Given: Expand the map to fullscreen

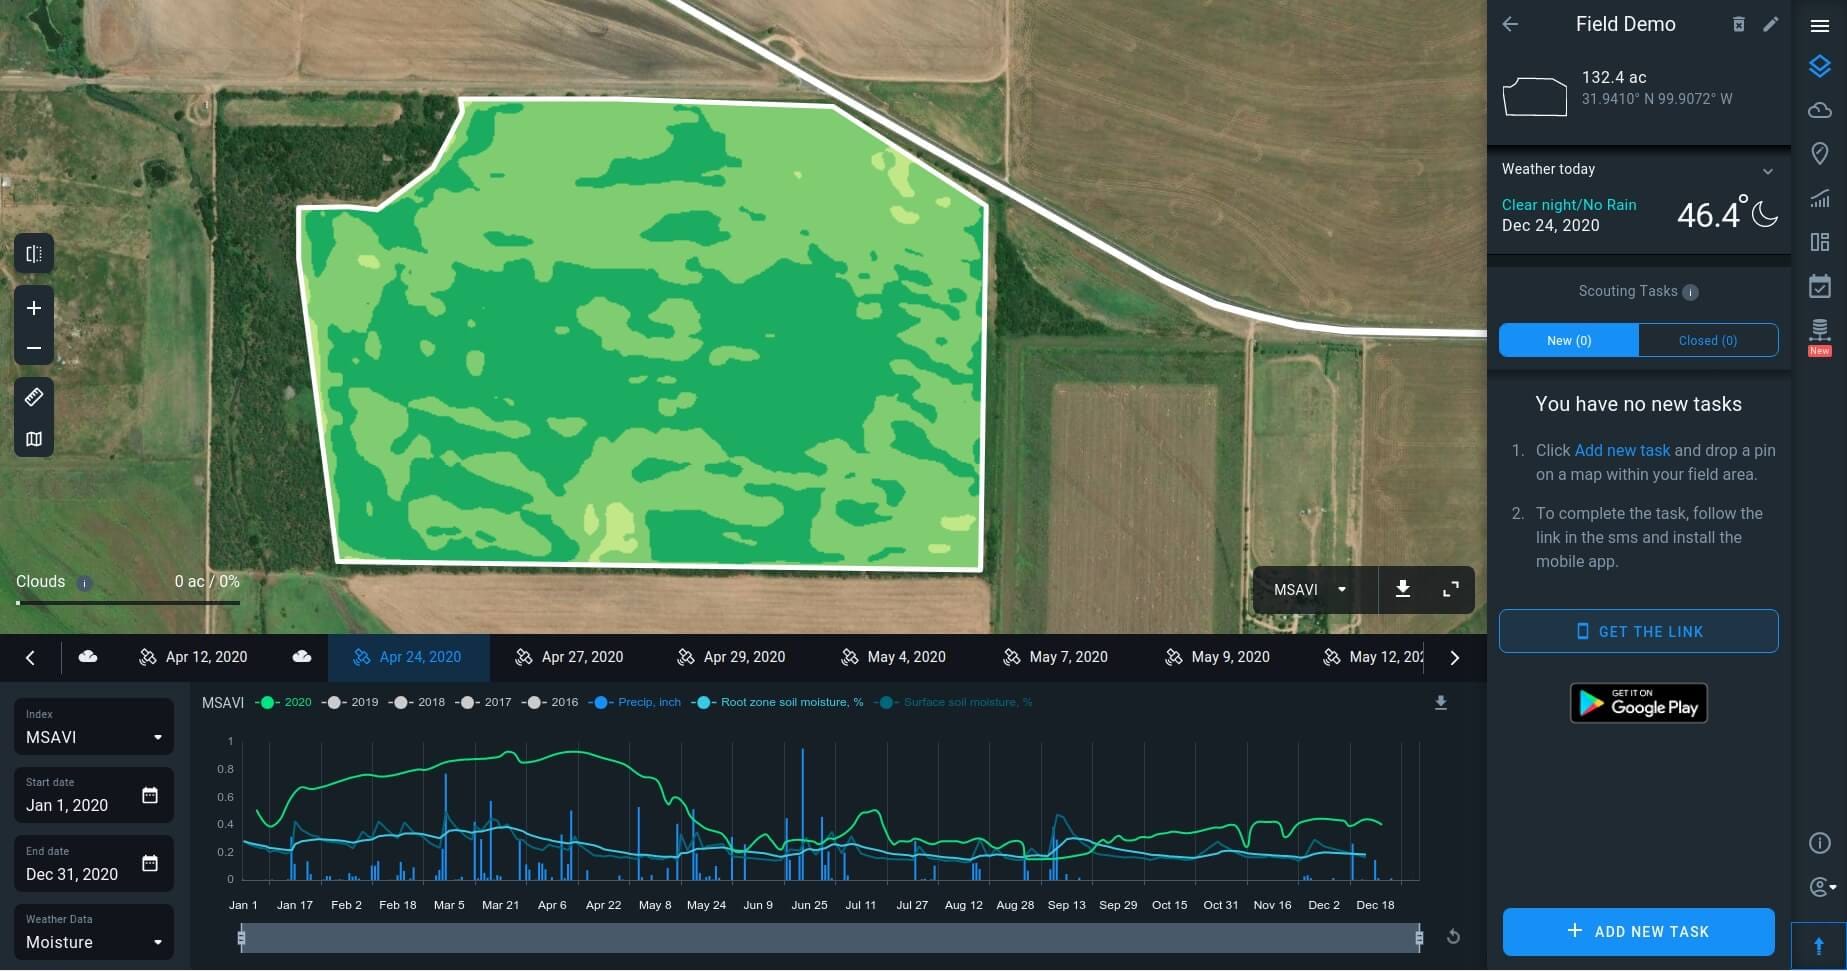Looking at the screenshot, I should click(x=1450, y=589).
